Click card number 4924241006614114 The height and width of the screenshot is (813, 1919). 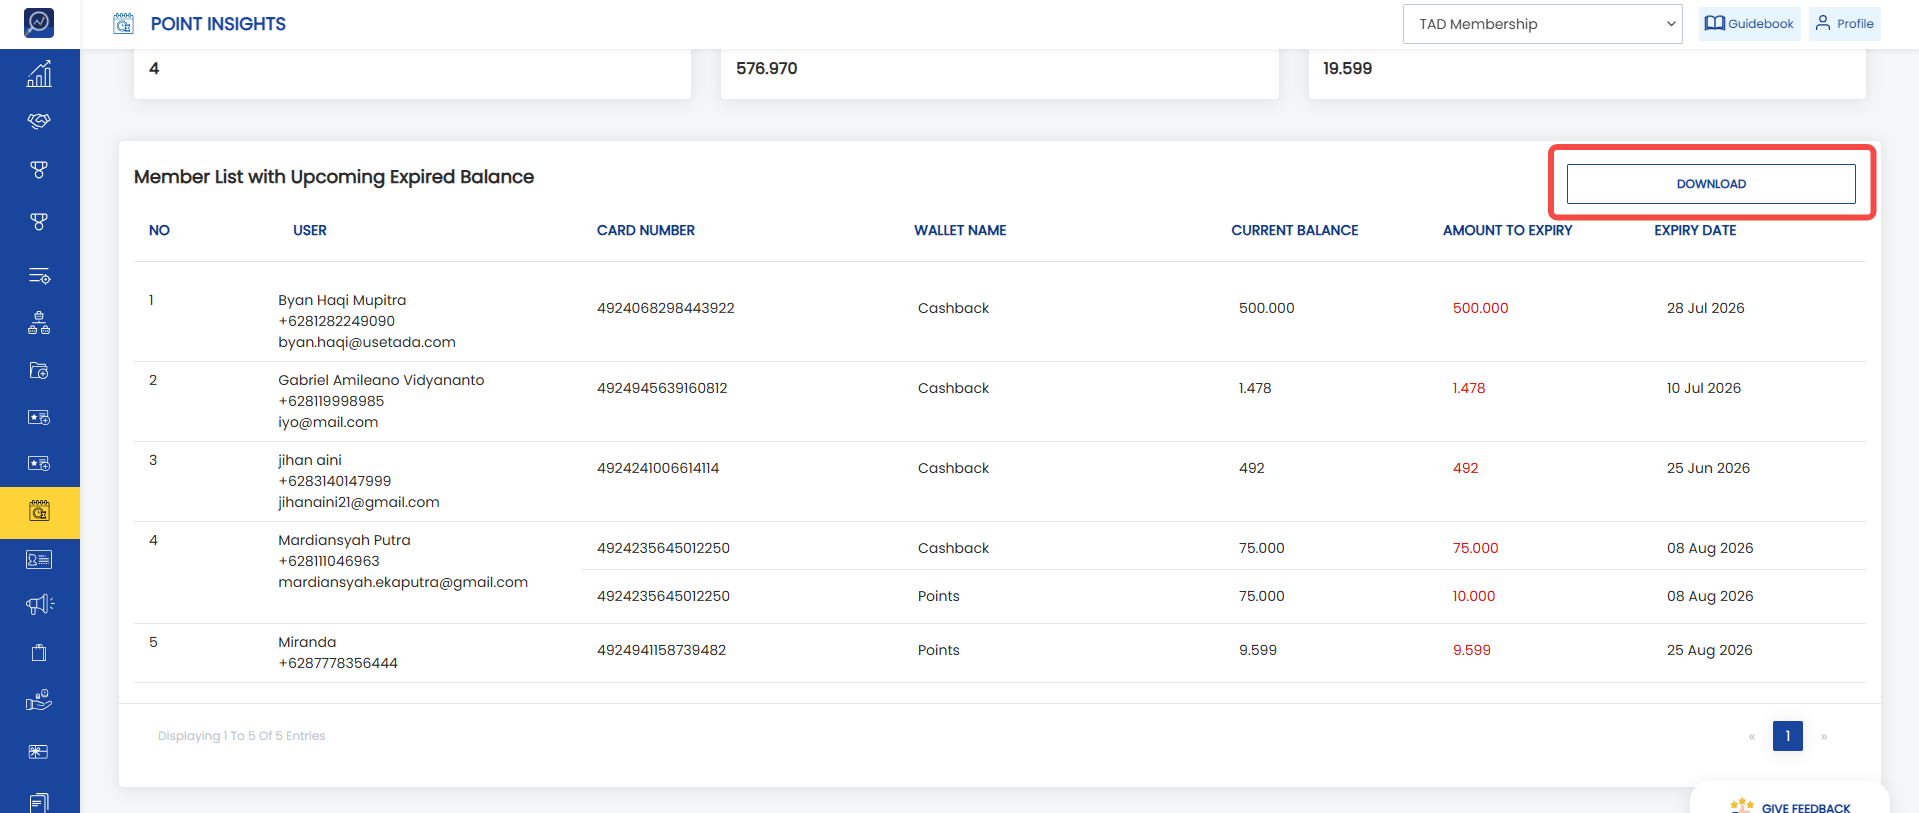point(658,468)
